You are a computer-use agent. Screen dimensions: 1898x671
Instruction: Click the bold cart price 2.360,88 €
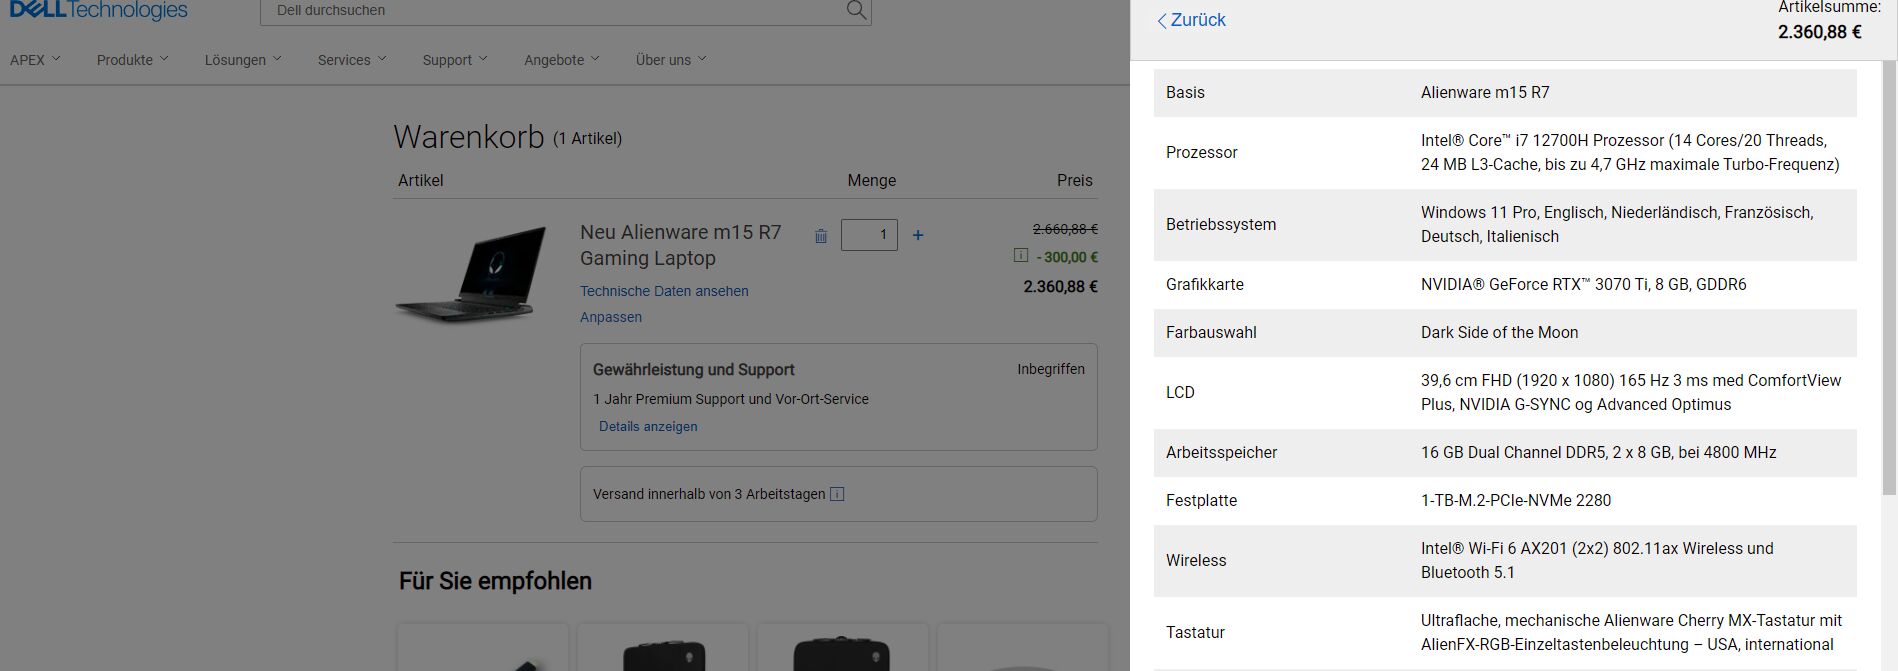pos(1060,287)
